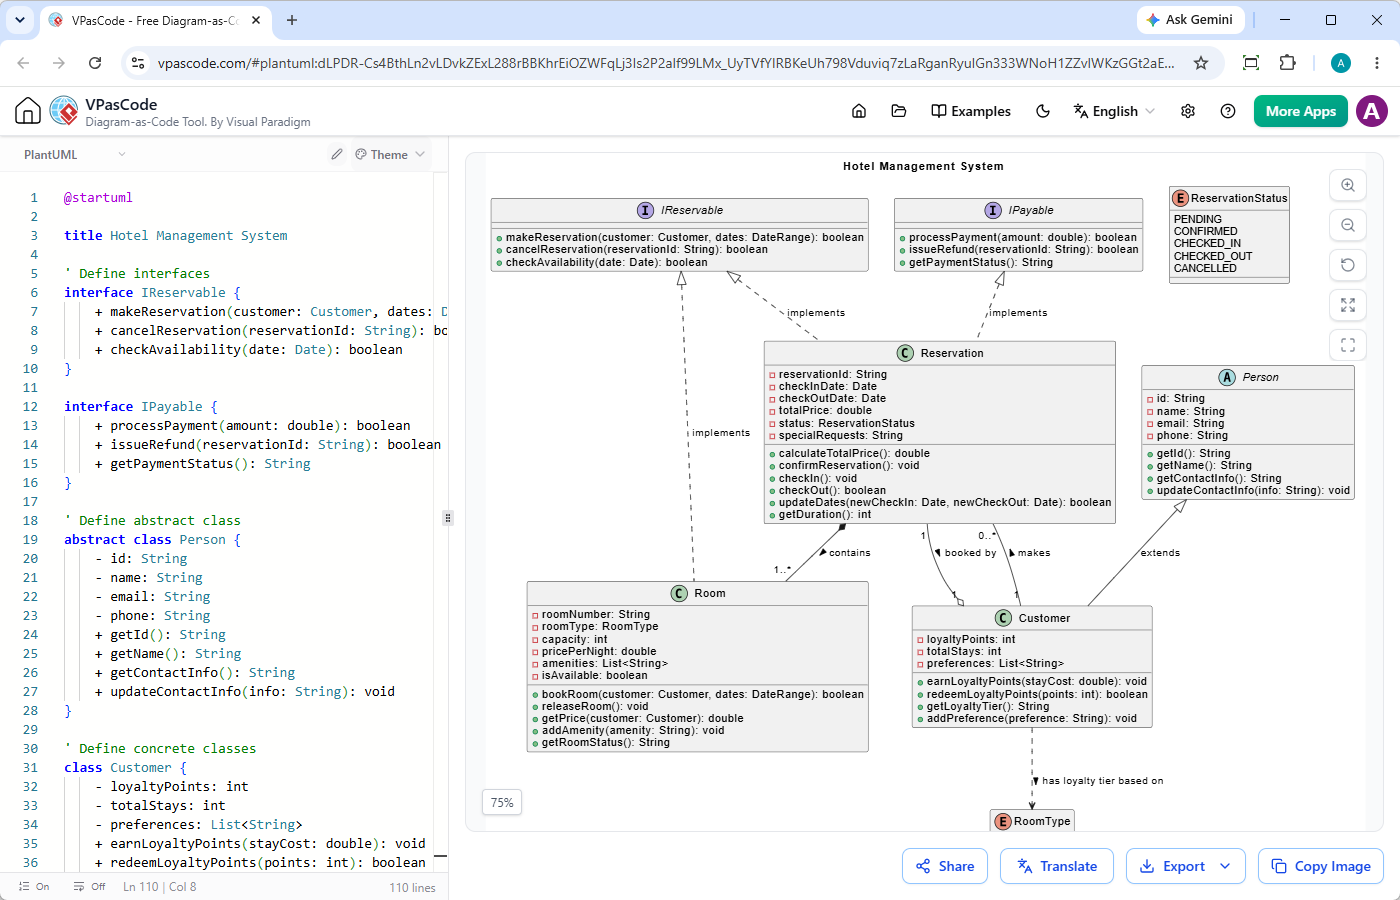Click the Home icon left of the folder icon
1400x900 pixels.
click(859, 111)
